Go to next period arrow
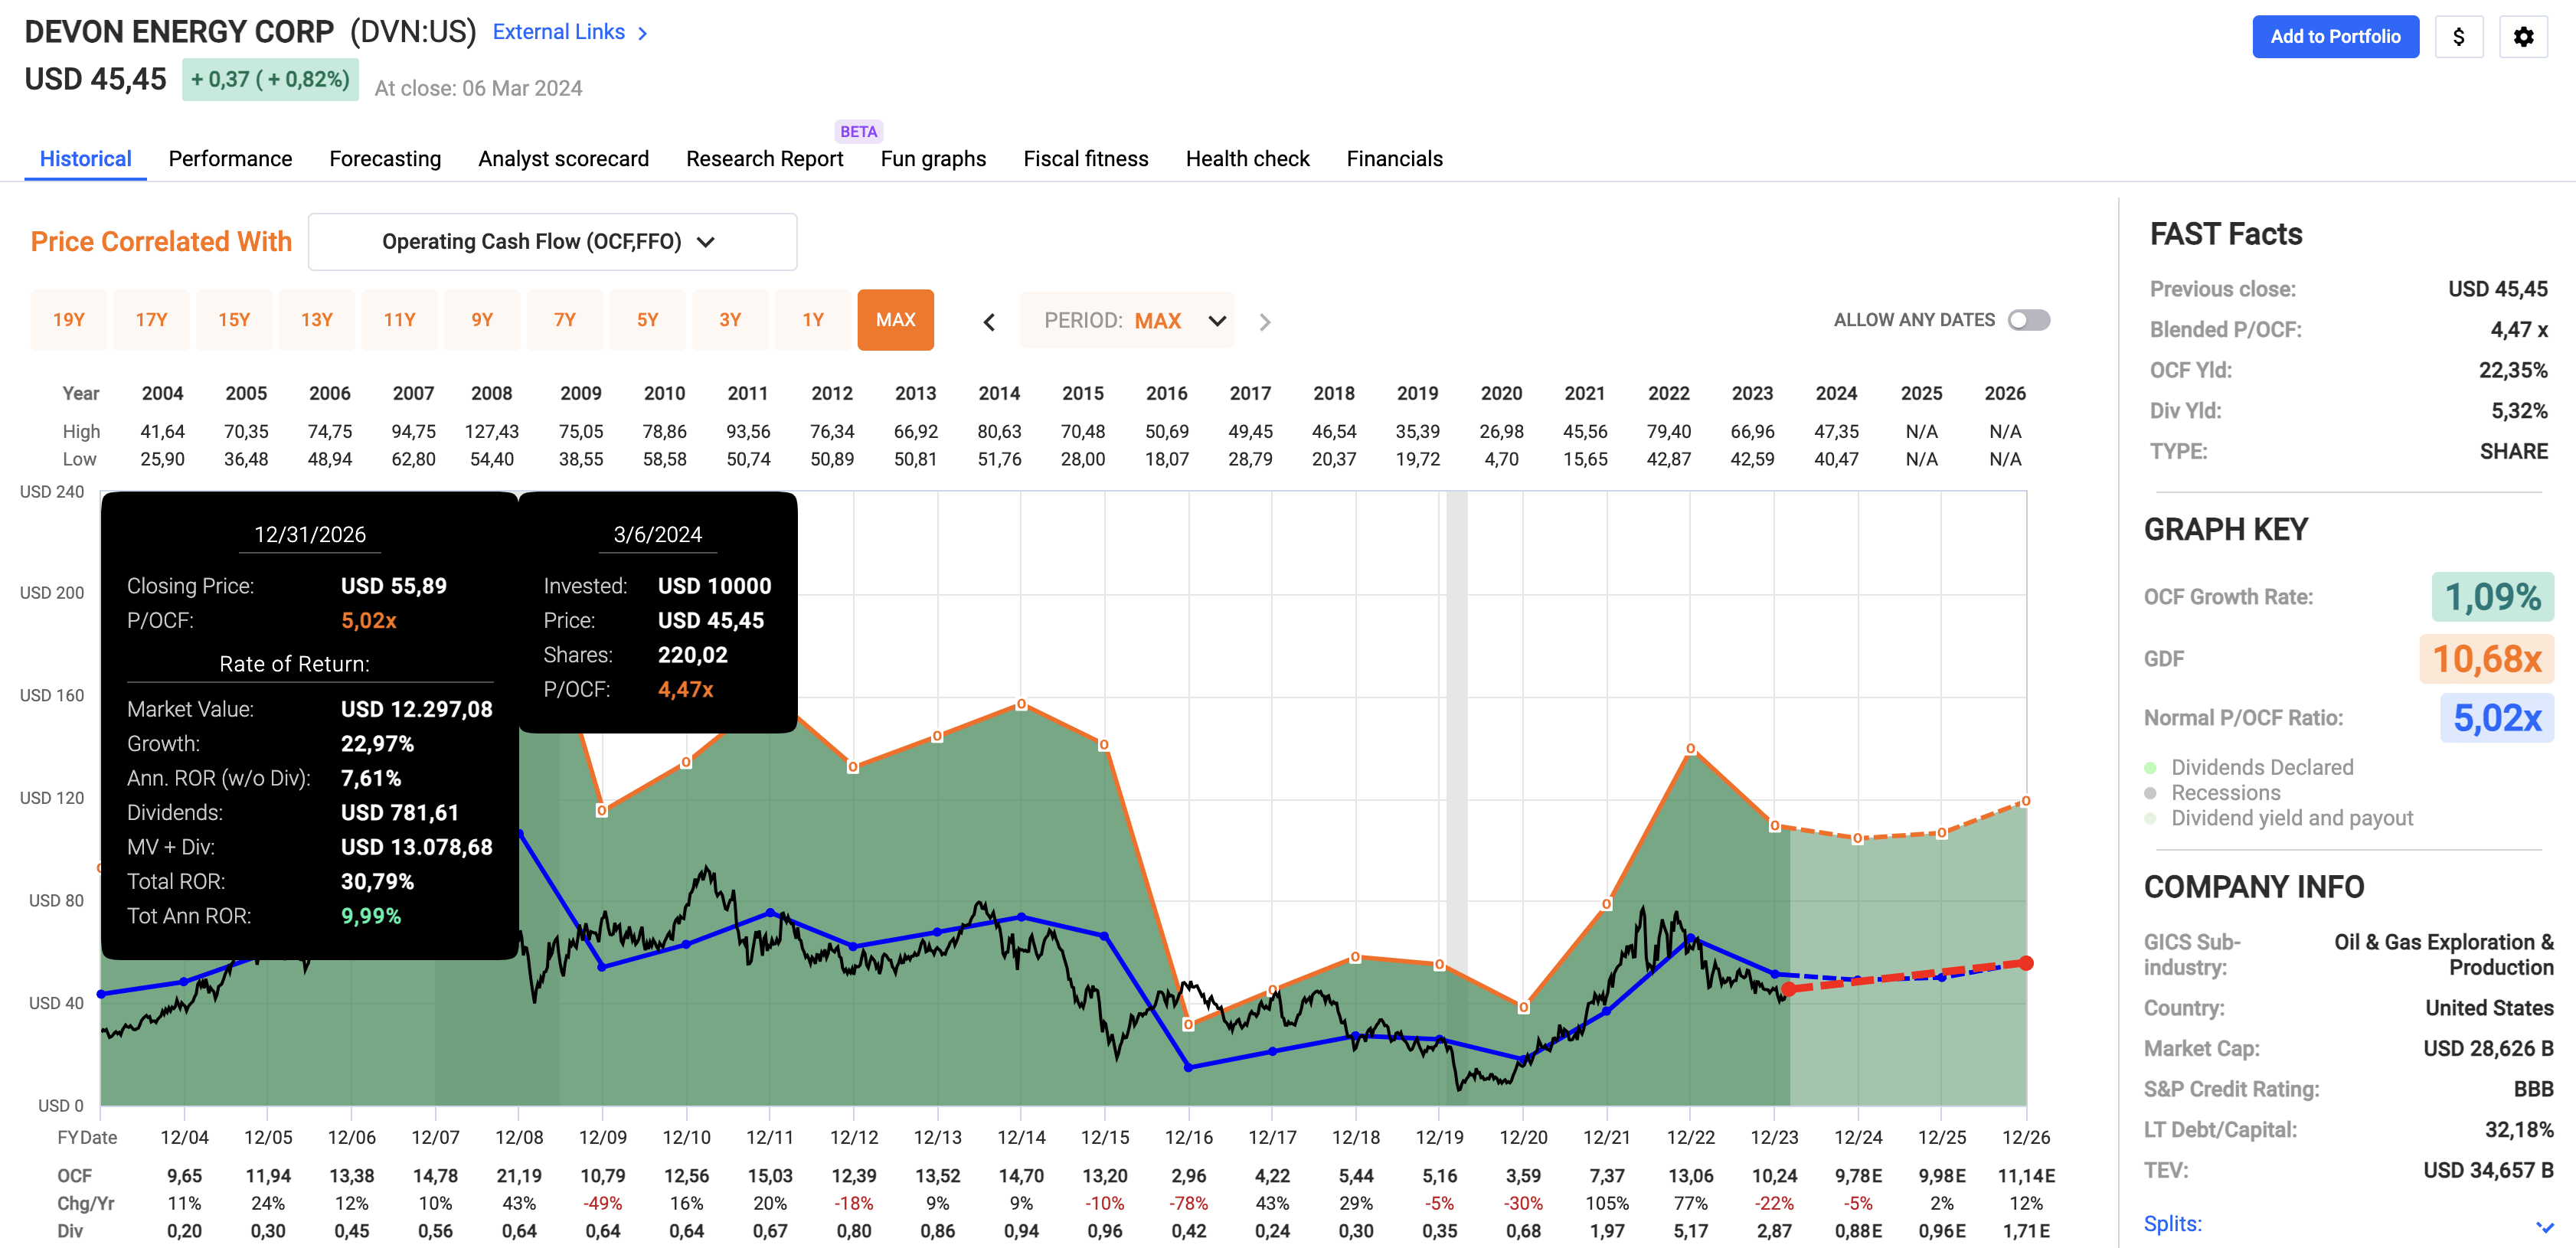Image resolution: width=2576 pixels, height=1248 pixels. 1264,322
